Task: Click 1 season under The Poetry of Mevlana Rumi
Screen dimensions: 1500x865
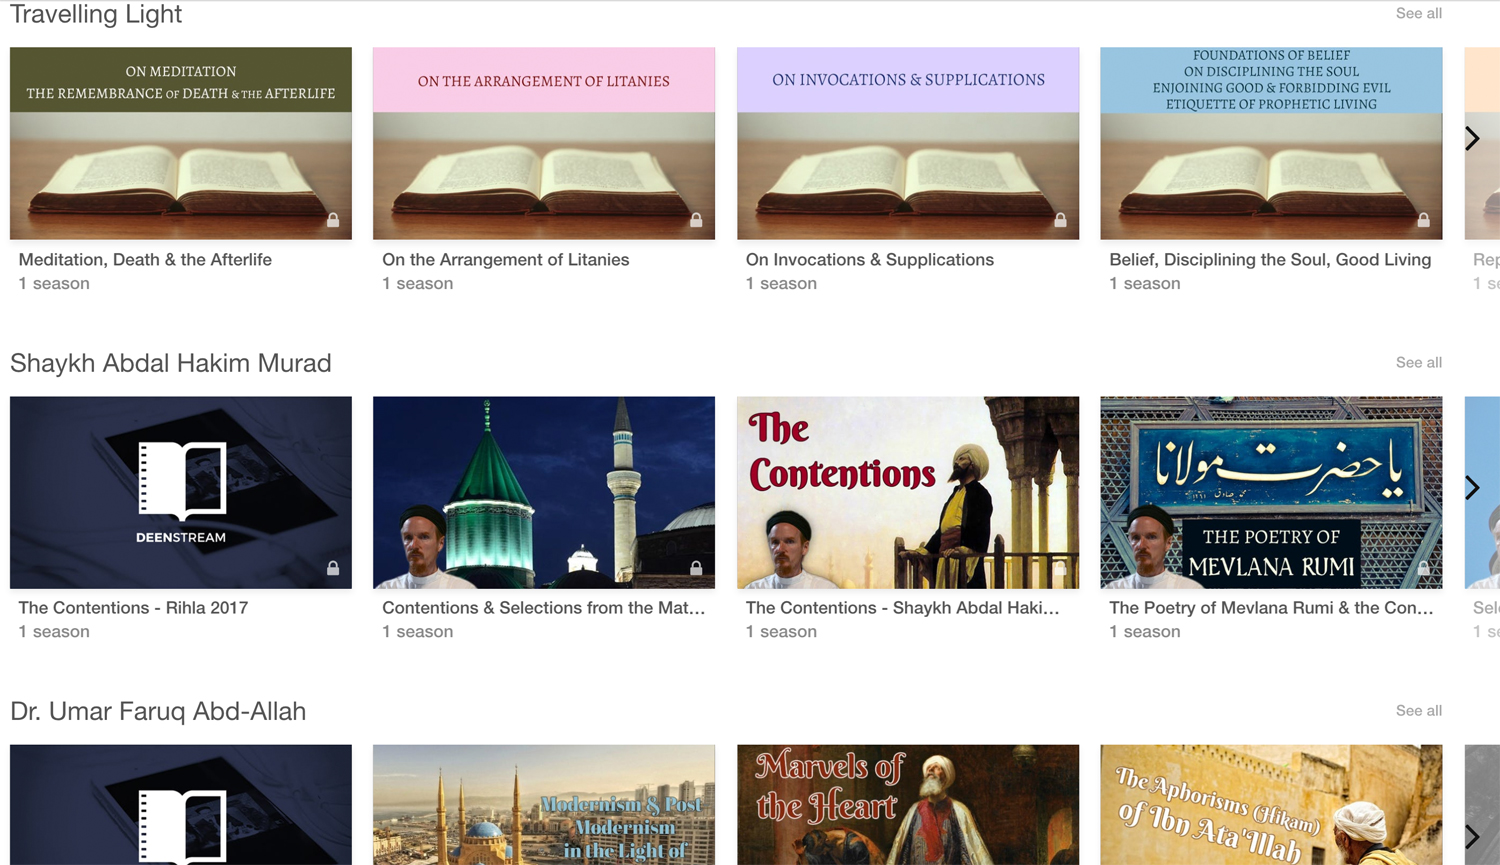Action: [x=1145, y=631]
